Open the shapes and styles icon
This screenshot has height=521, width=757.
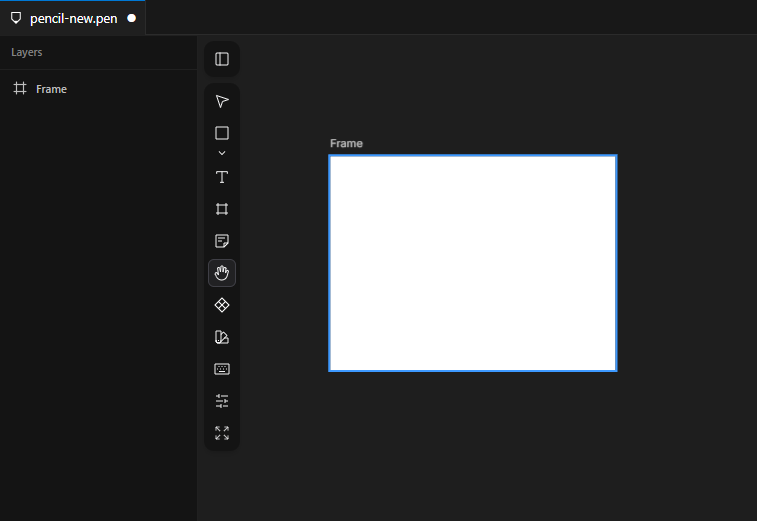point(222,337)
